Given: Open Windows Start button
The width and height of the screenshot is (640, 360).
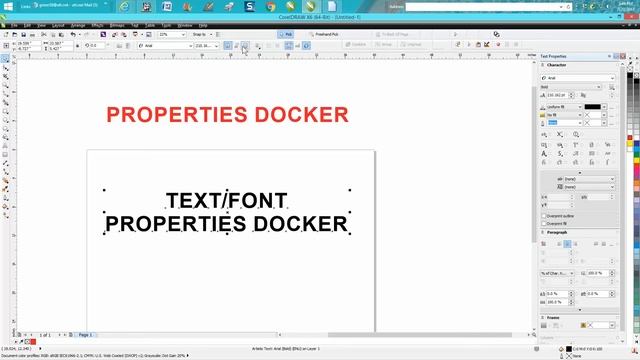Looking at the screenshot, I should point(8,6).
